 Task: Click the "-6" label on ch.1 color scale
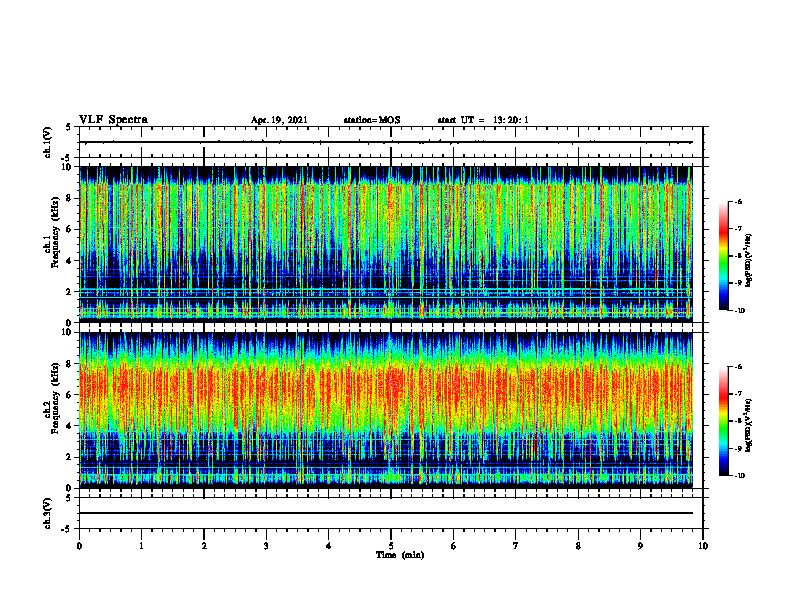point(737,202)
